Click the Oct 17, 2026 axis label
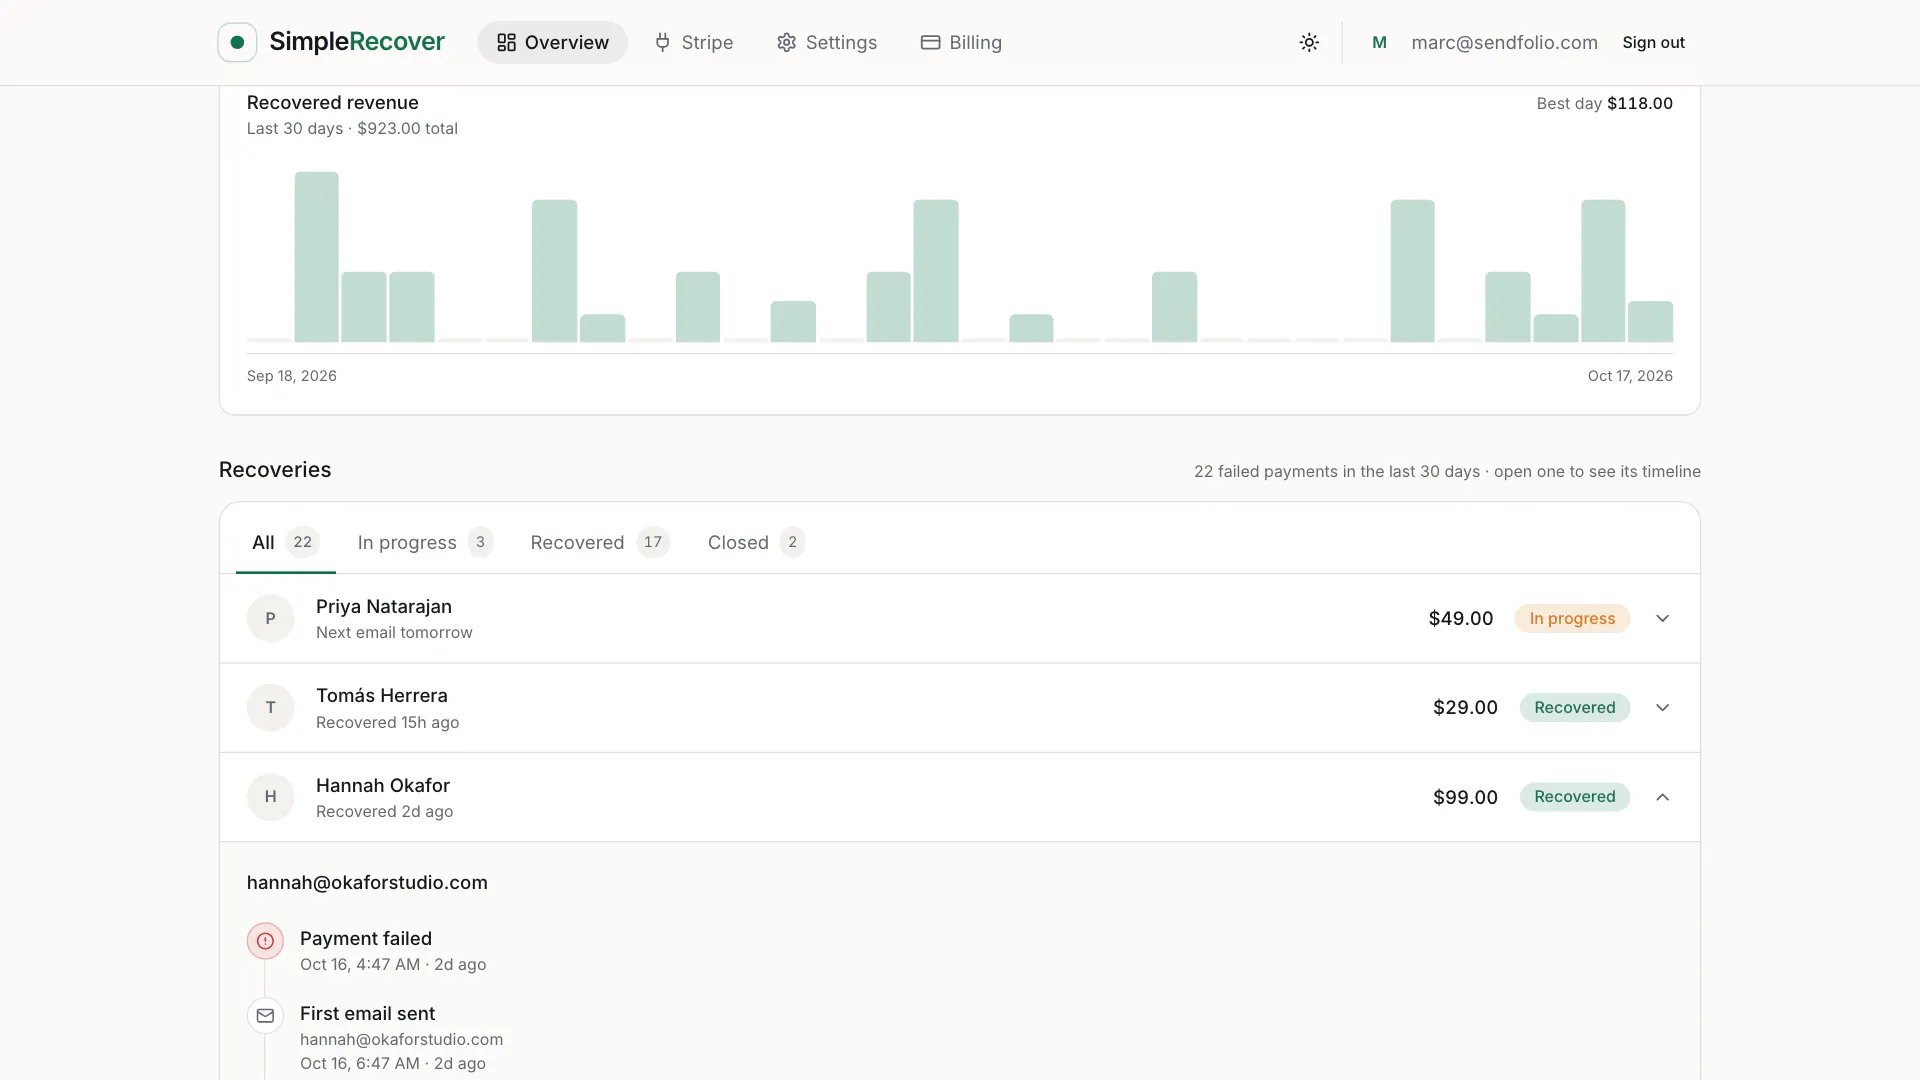Image resolution: width=1920 pixels, height=1080 pixels. click(1630, 376)
